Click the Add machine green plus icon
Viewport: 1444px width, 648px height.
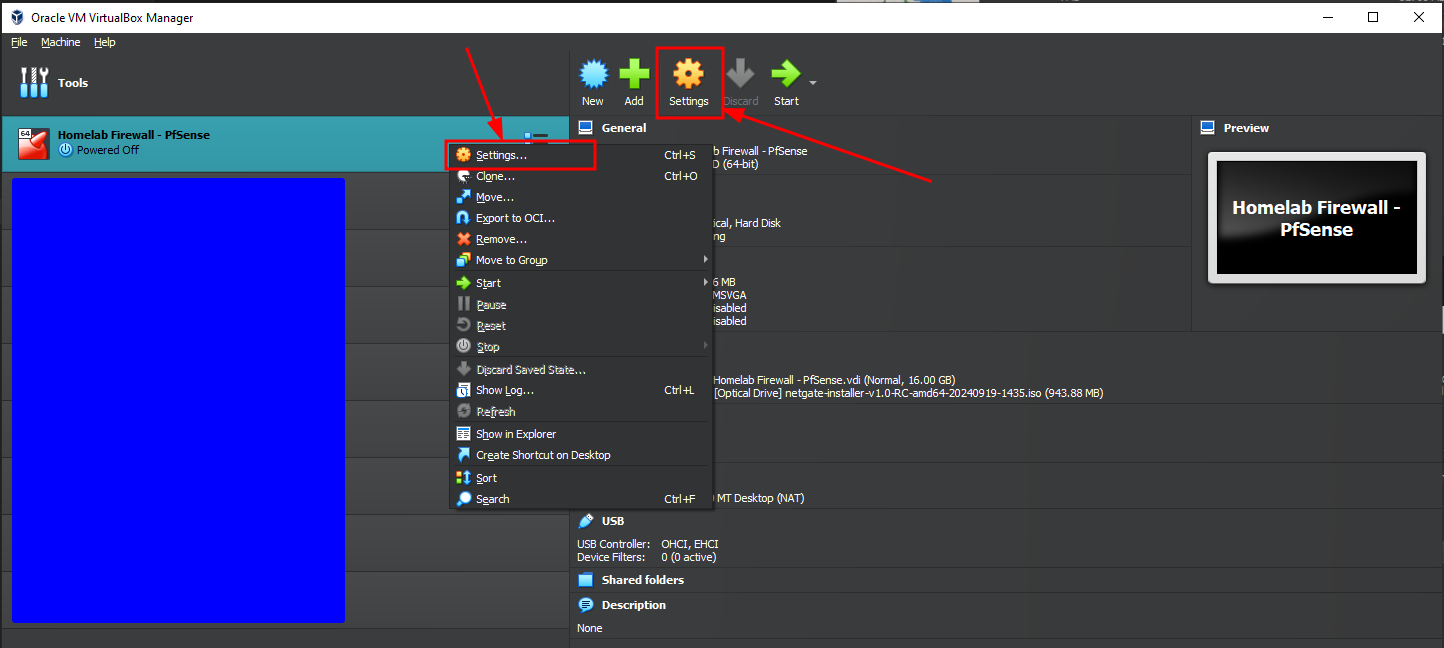pyautogui.click(x=634, y=82)
